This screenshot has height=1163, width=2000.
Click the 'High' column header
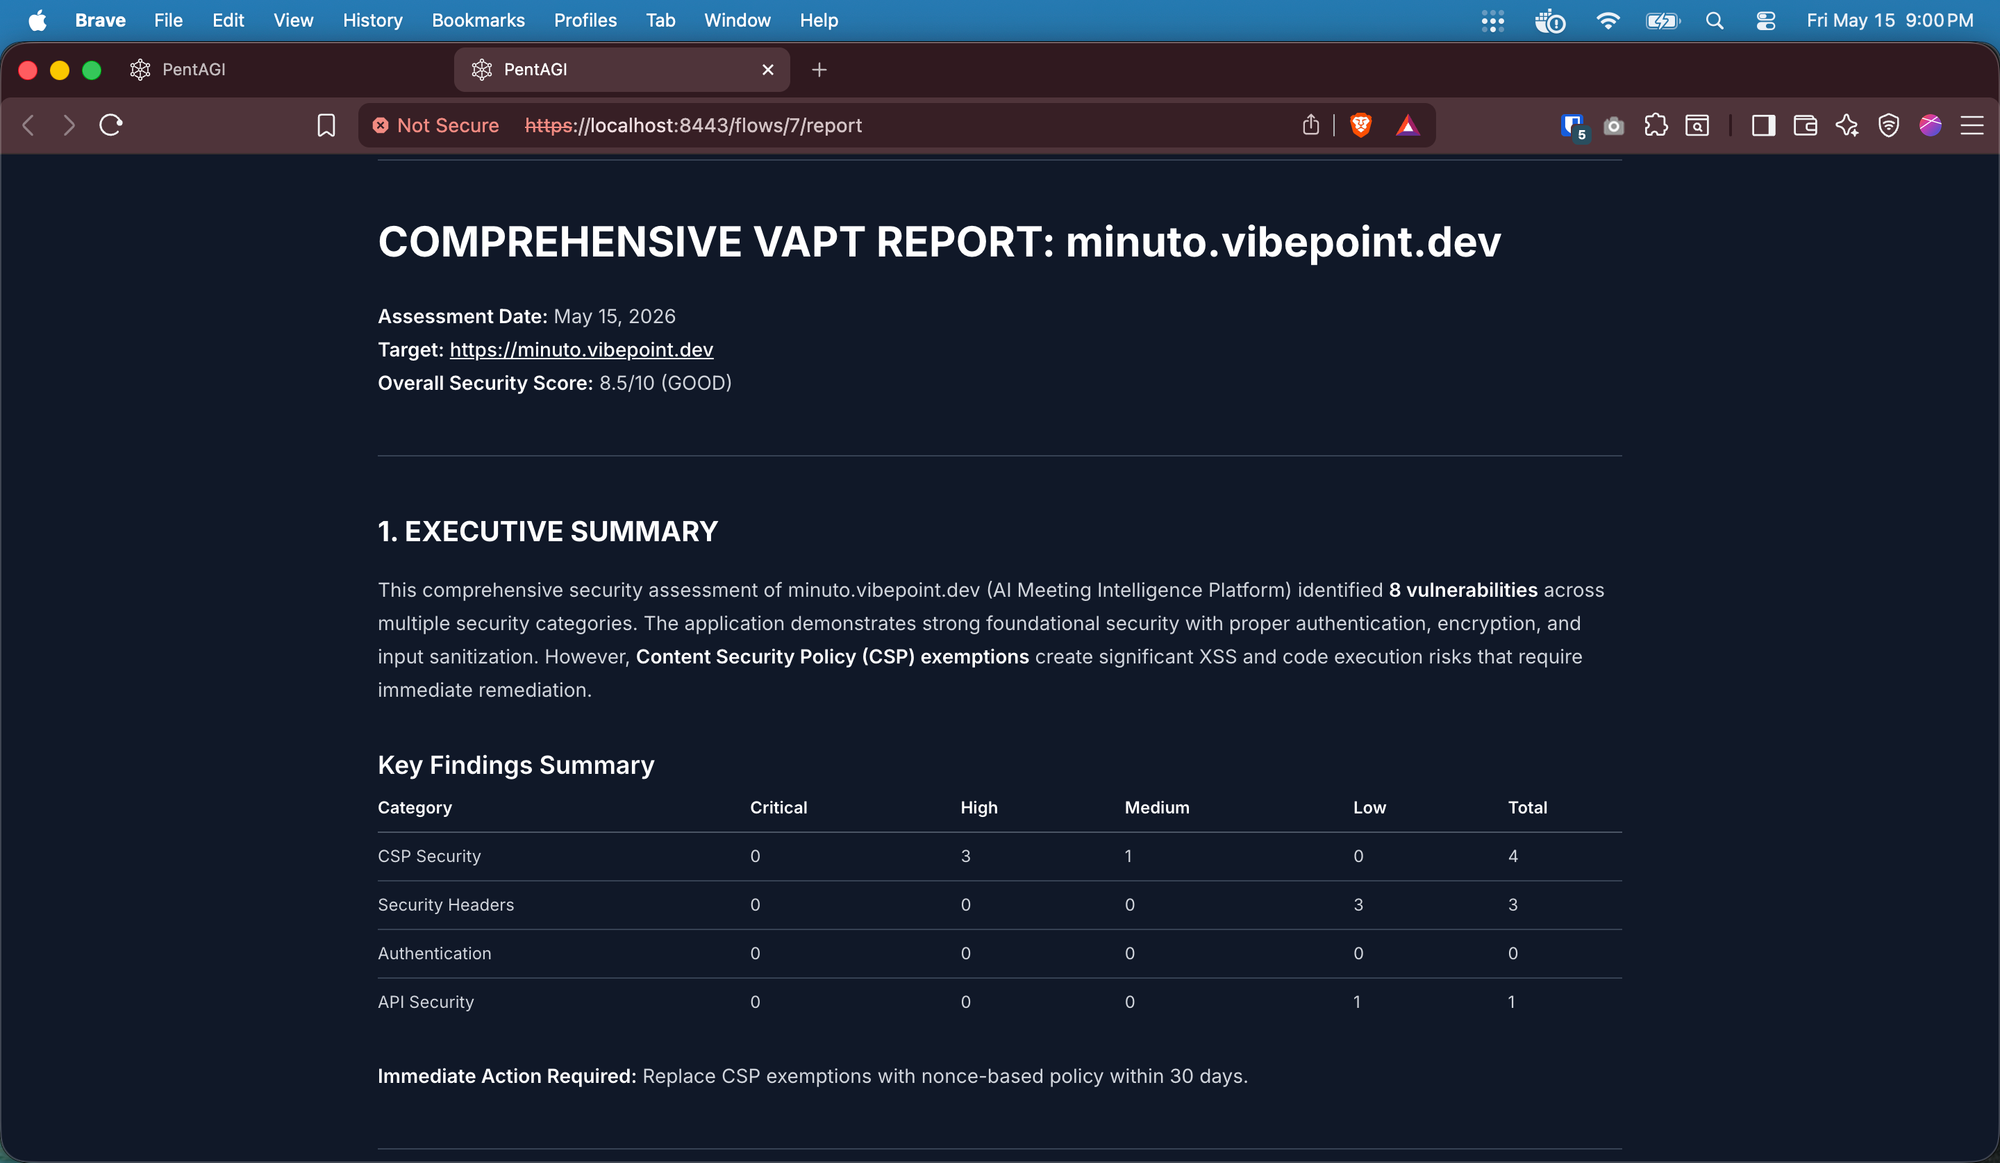click(979, 808)
